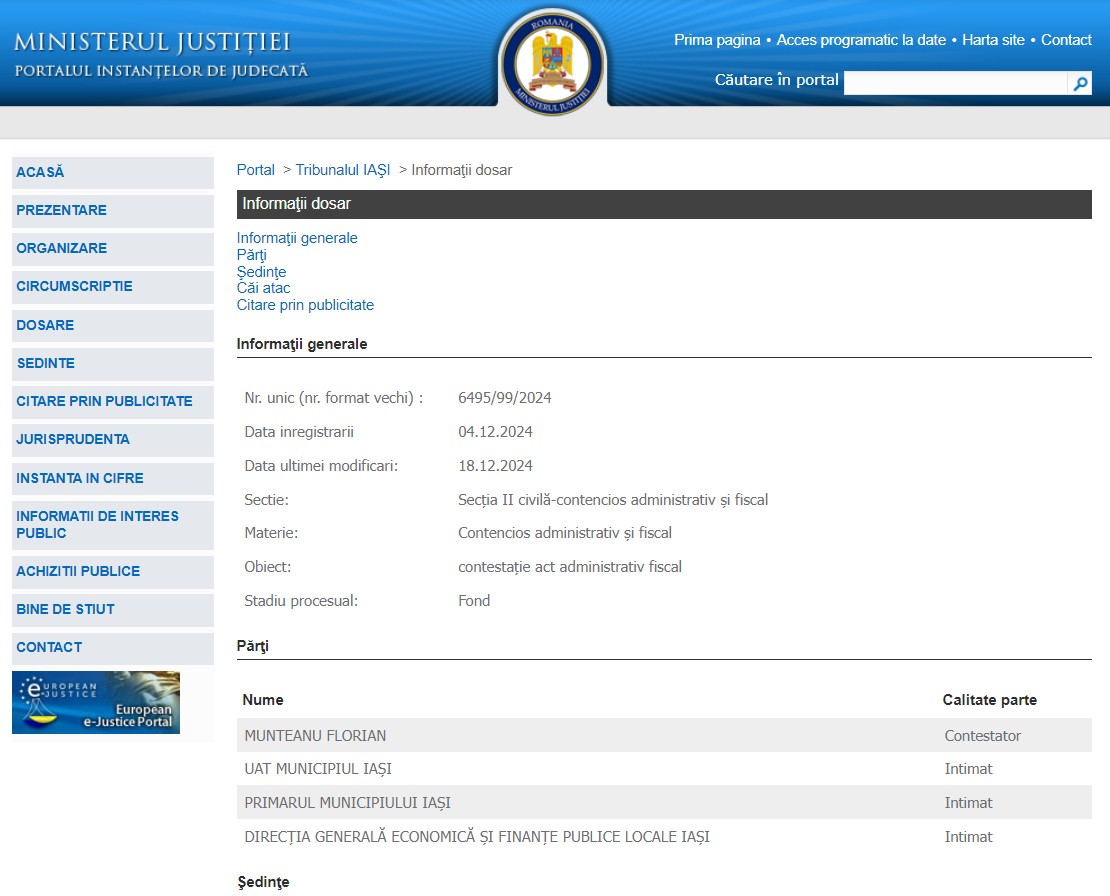Viewport: 1110px width, 896px height.
Task: Open CITARE PRIN PUBLICITATE sidebar item
Action: pyautogui.click(x=113, y=401)
